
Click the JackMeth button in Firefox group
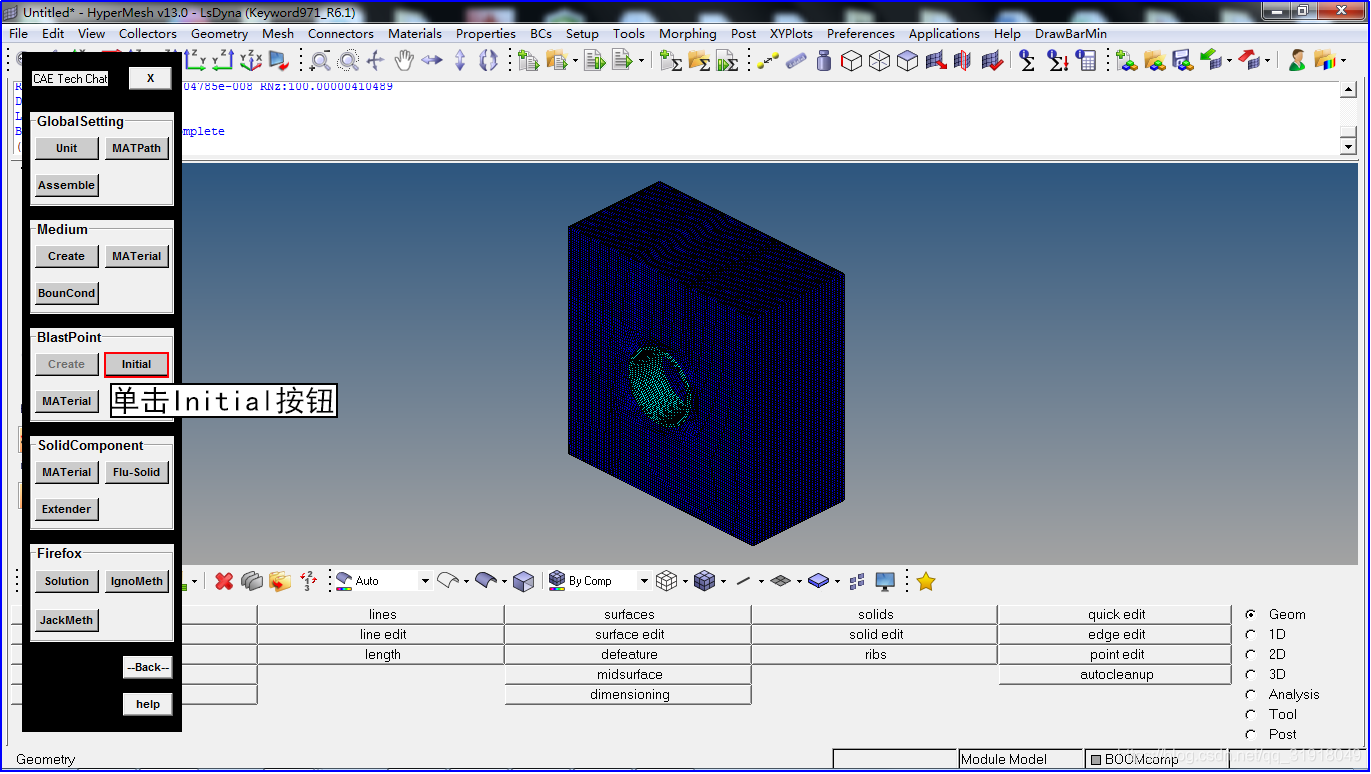click(67, 620)
